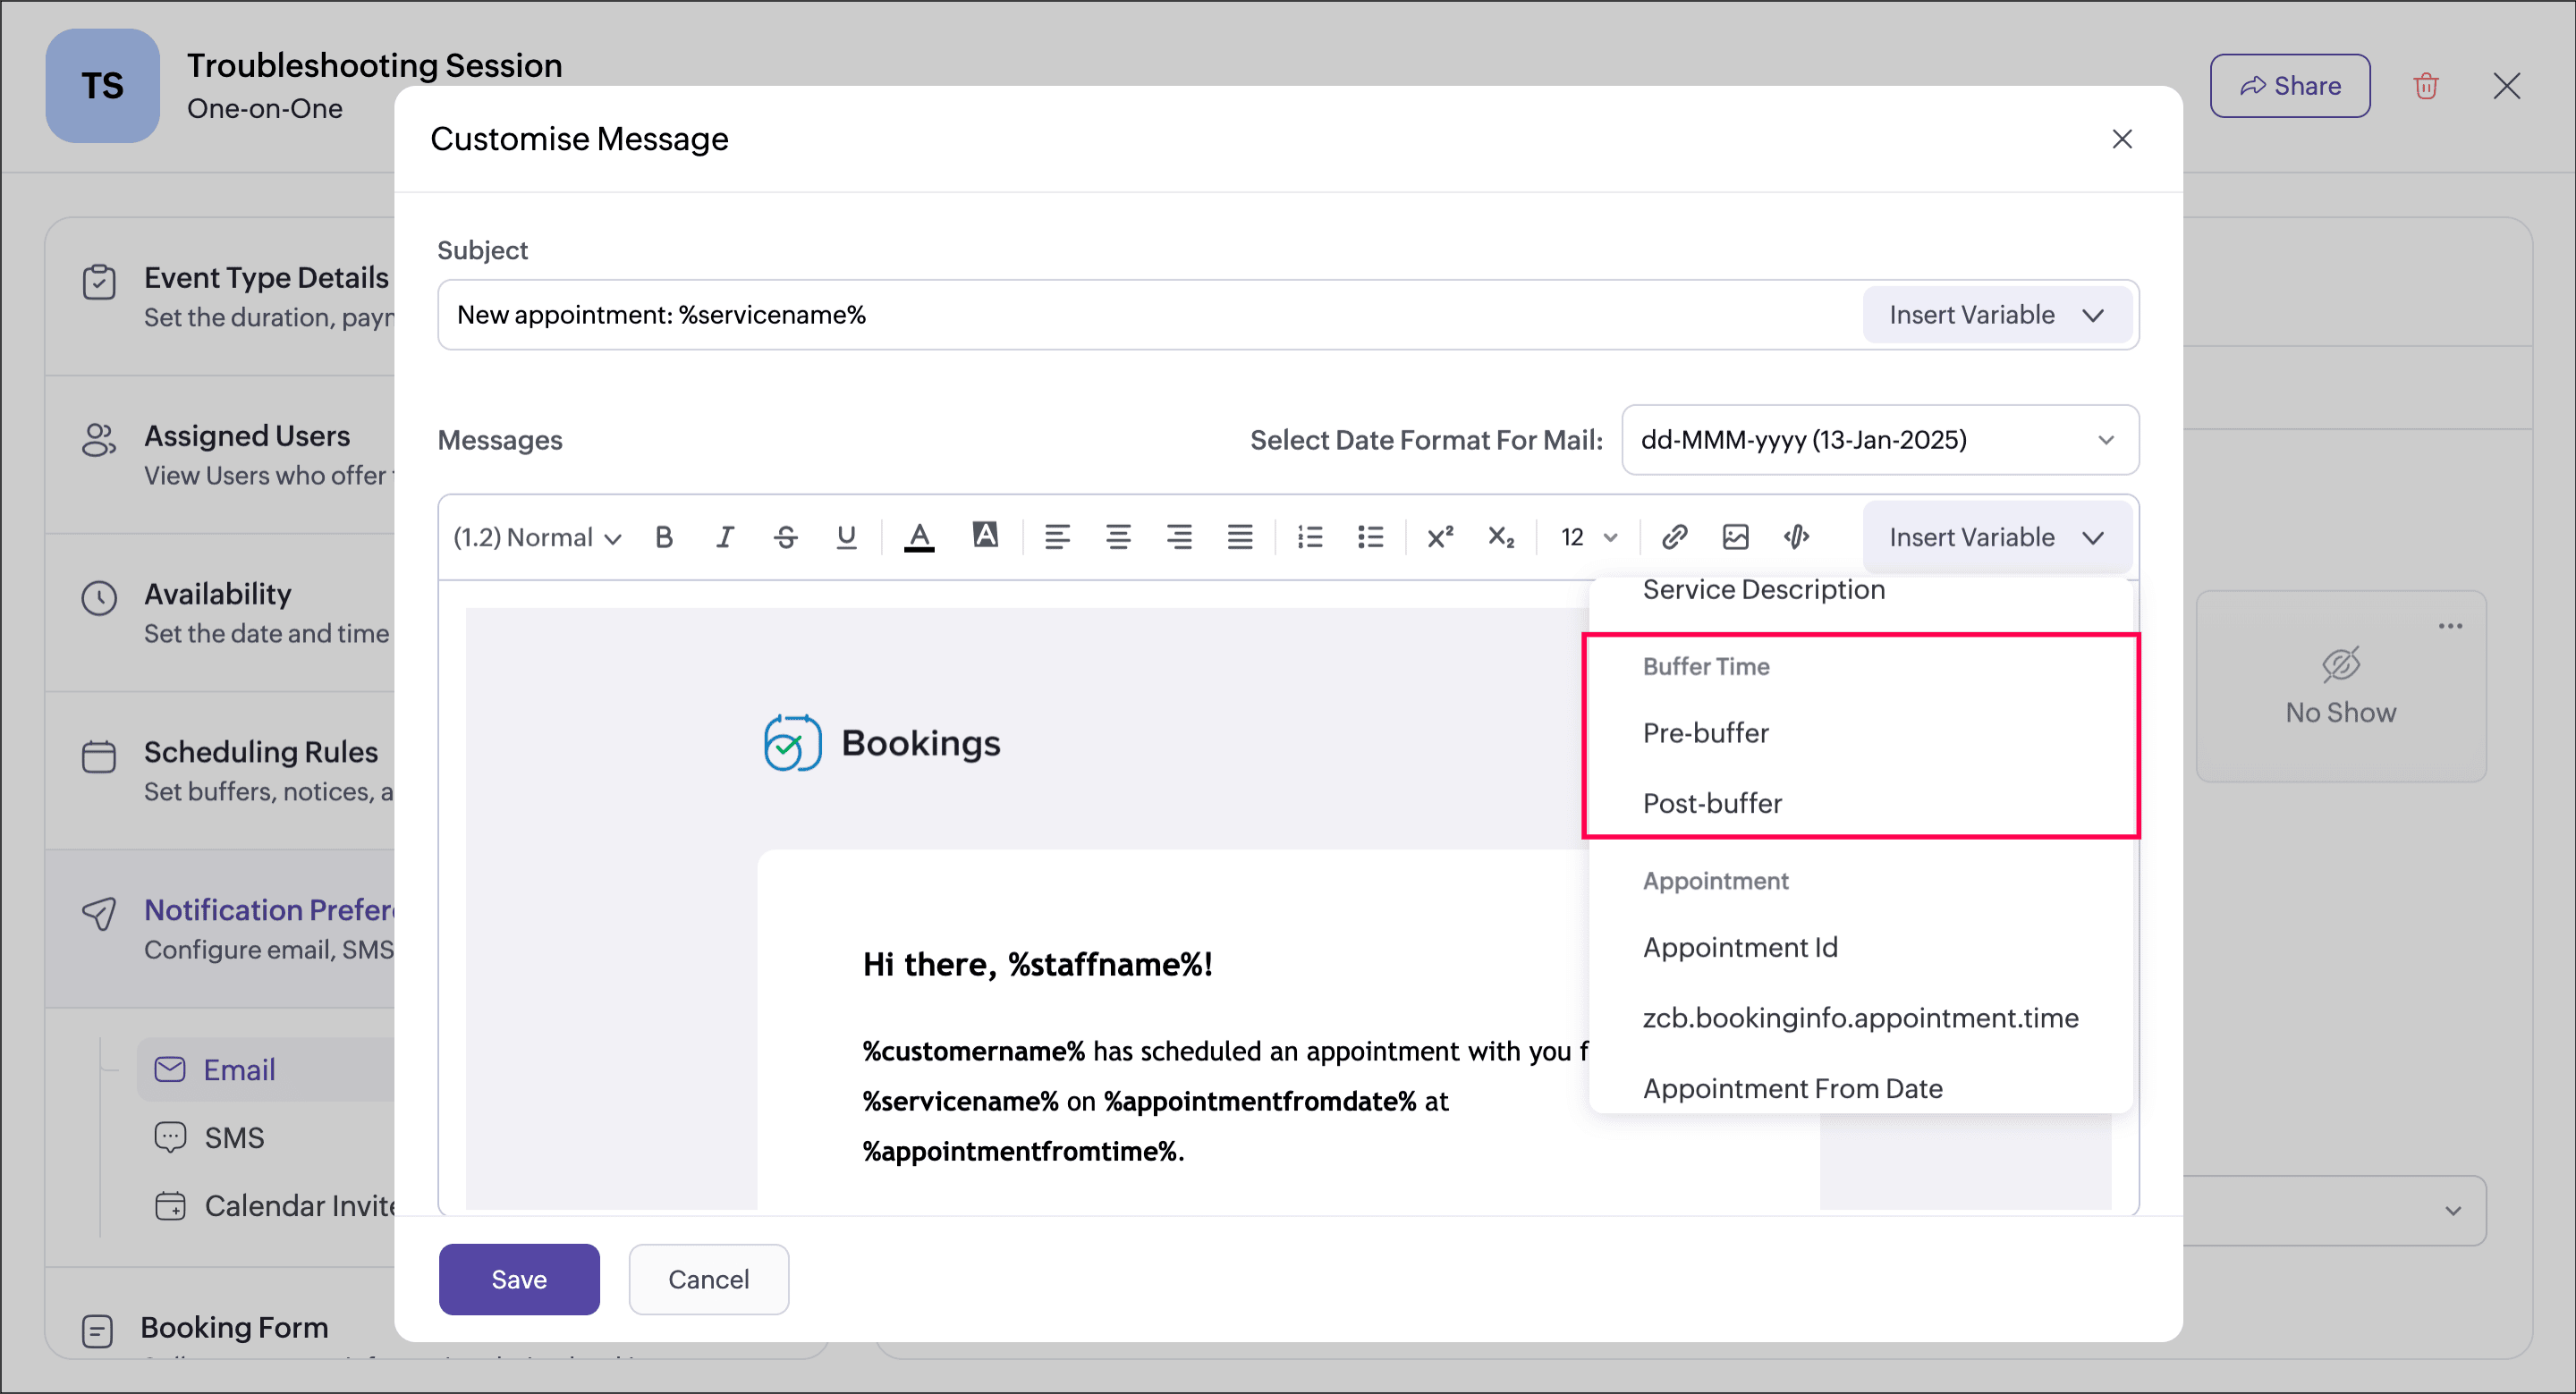Toggle bold formatting in editor toolbar

tap(664, 537)
